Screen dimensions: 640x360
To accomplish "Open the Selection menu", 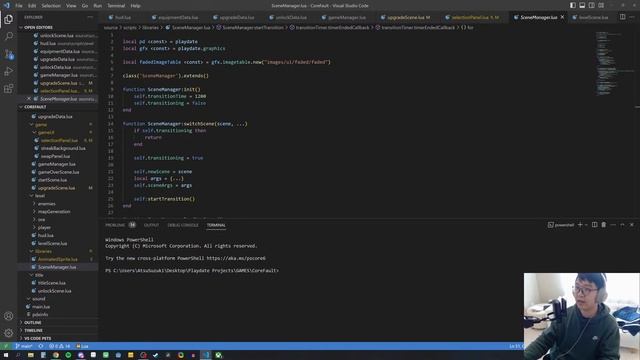I will tap(51, 6).
